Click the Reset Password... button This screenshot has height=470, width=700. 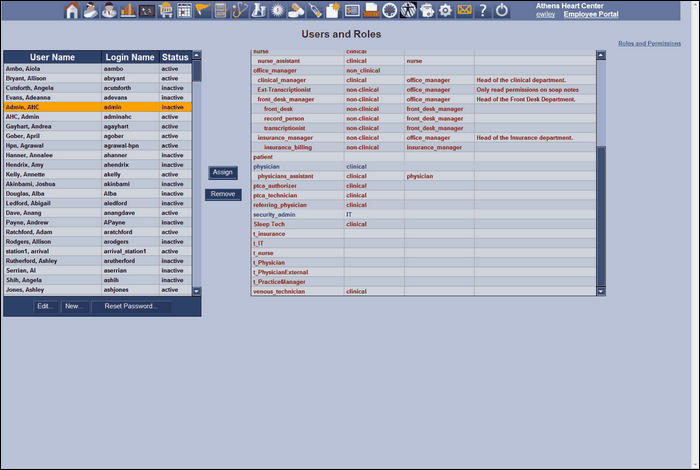tap(131, 306)
